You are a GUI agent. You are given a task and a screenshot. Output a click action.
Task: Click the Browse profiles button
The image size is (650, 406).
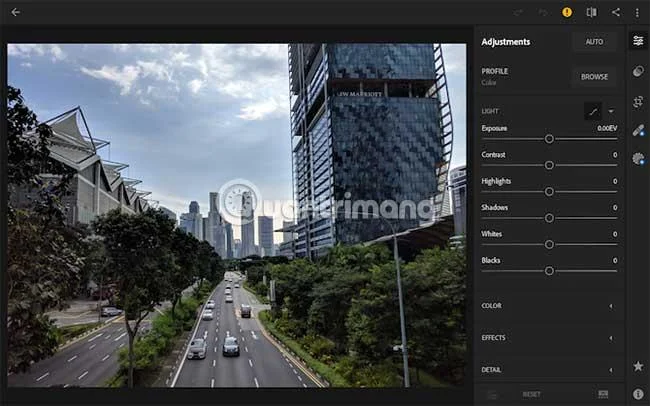tap(594, 77)
